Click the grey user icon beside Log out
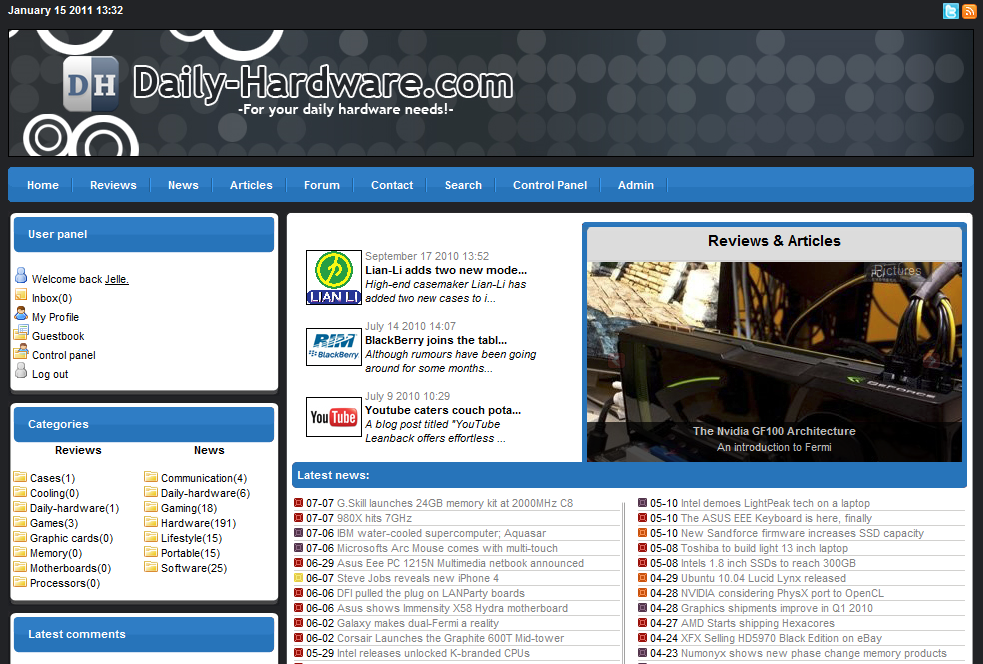Screen dimensions: 983x664 pyautogui.click(x=21, y=371)
